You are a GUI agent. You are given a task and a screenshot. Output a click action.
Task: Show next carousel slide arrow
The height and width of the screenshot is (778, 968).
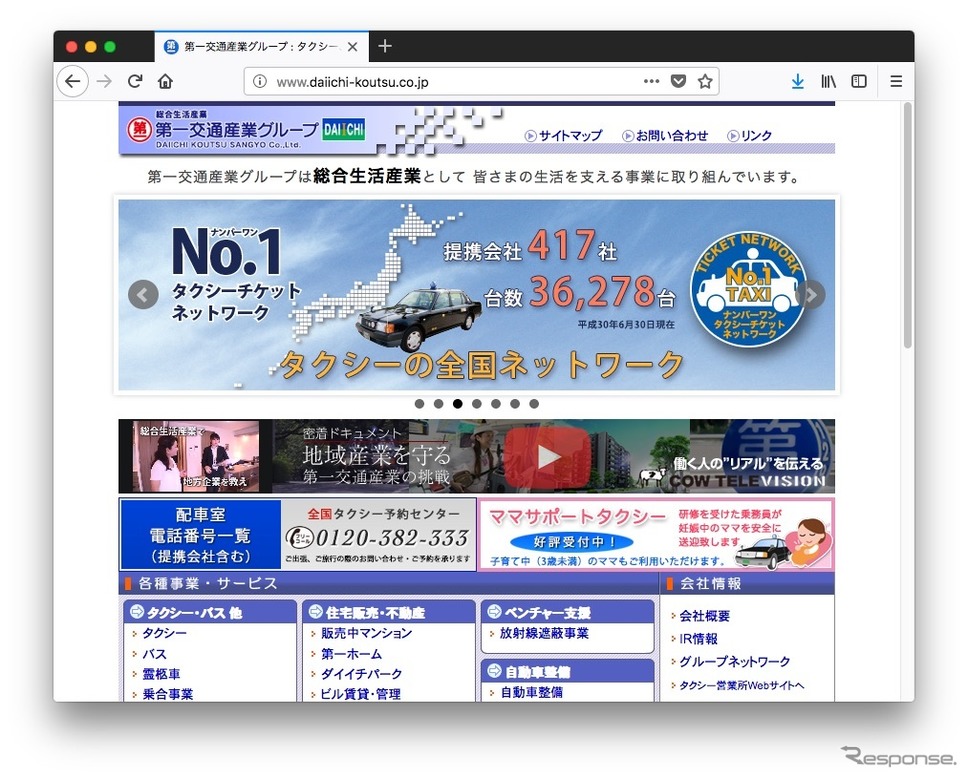click(811, 295)
